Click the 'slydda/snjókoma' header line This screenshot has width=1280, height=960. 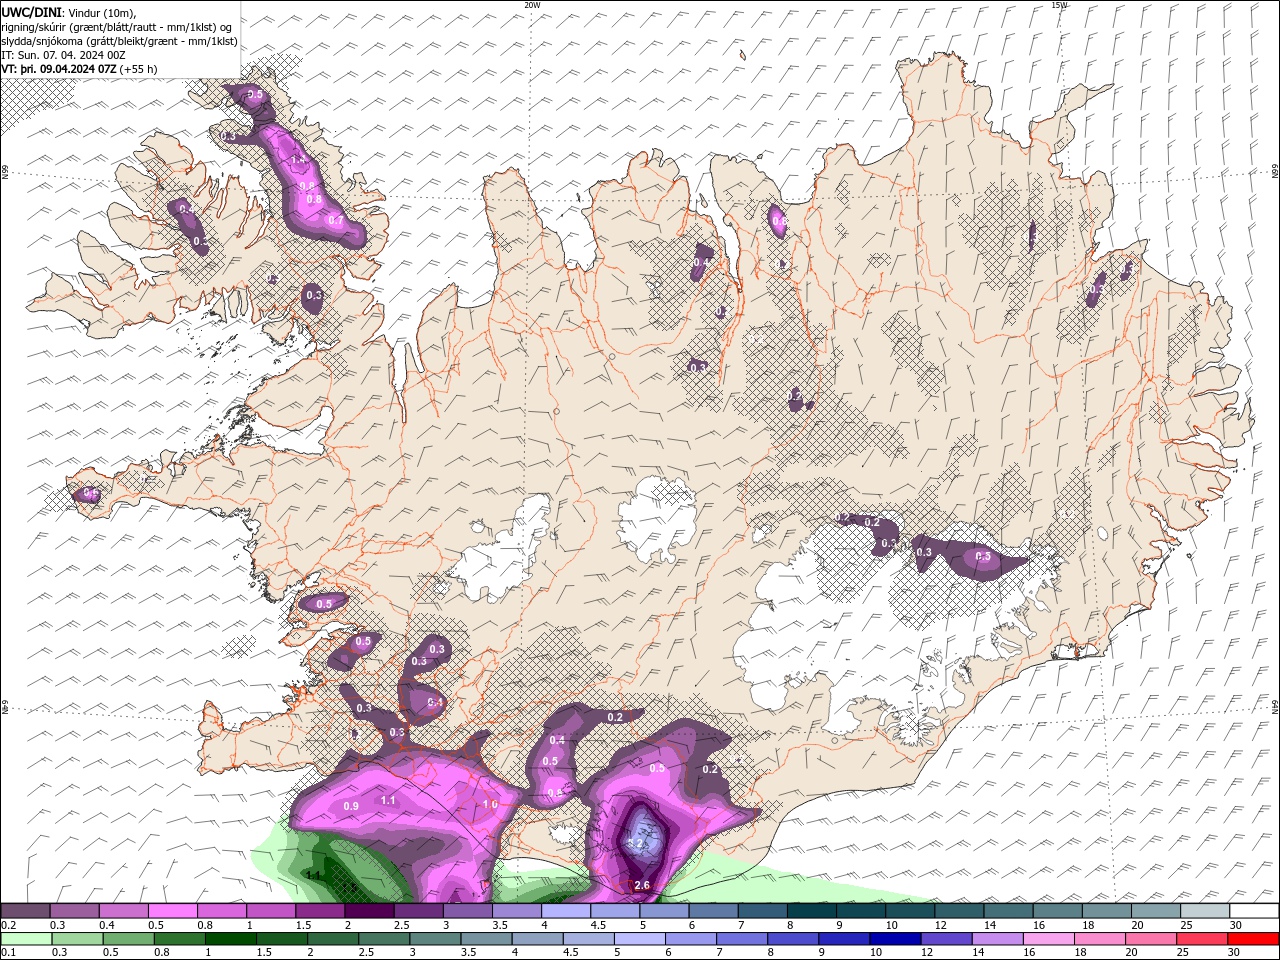pos(120,41)
